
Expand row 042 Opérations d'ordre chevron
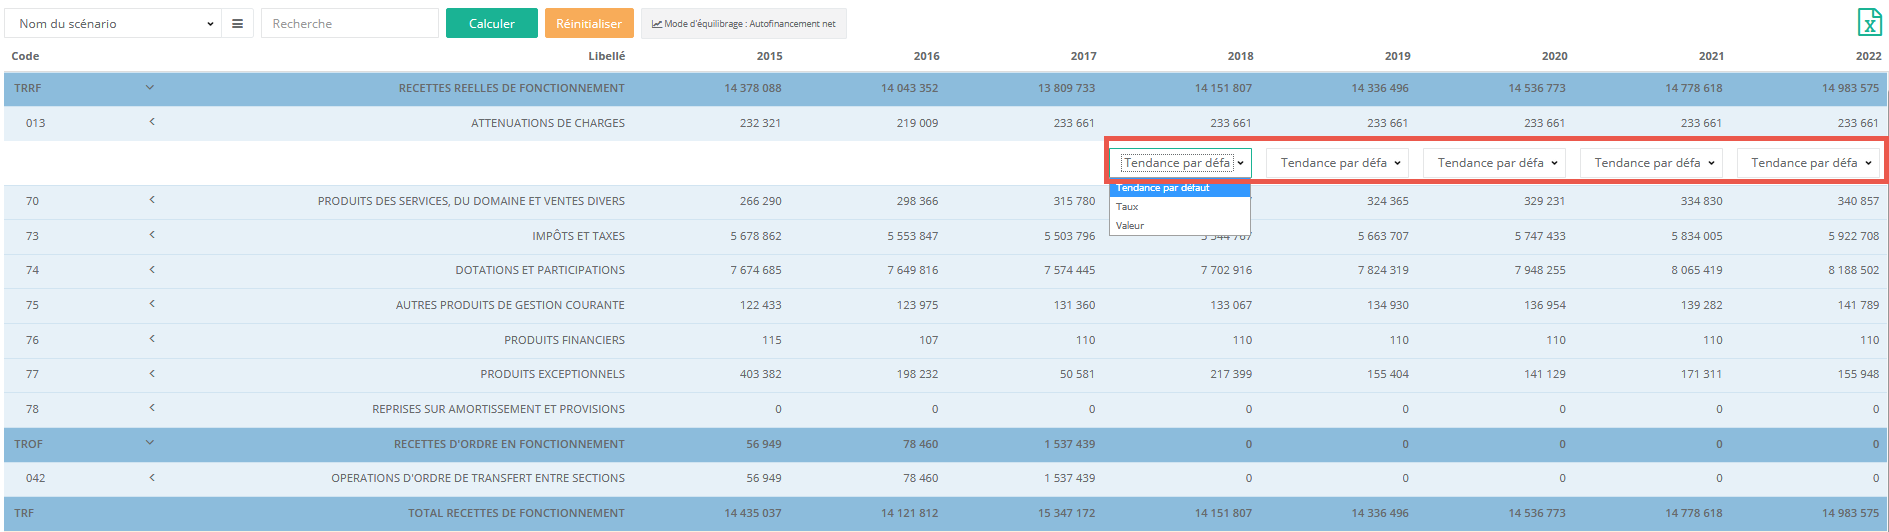(152, 478)
